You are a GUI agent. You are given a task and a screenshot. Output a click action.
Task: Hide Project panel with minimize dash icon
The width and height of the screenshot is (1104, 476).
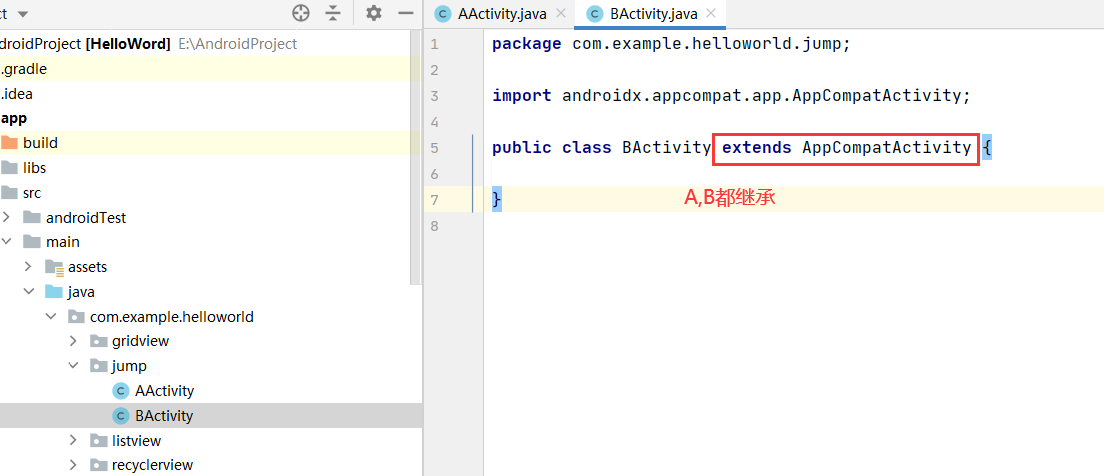click(406, 13)
